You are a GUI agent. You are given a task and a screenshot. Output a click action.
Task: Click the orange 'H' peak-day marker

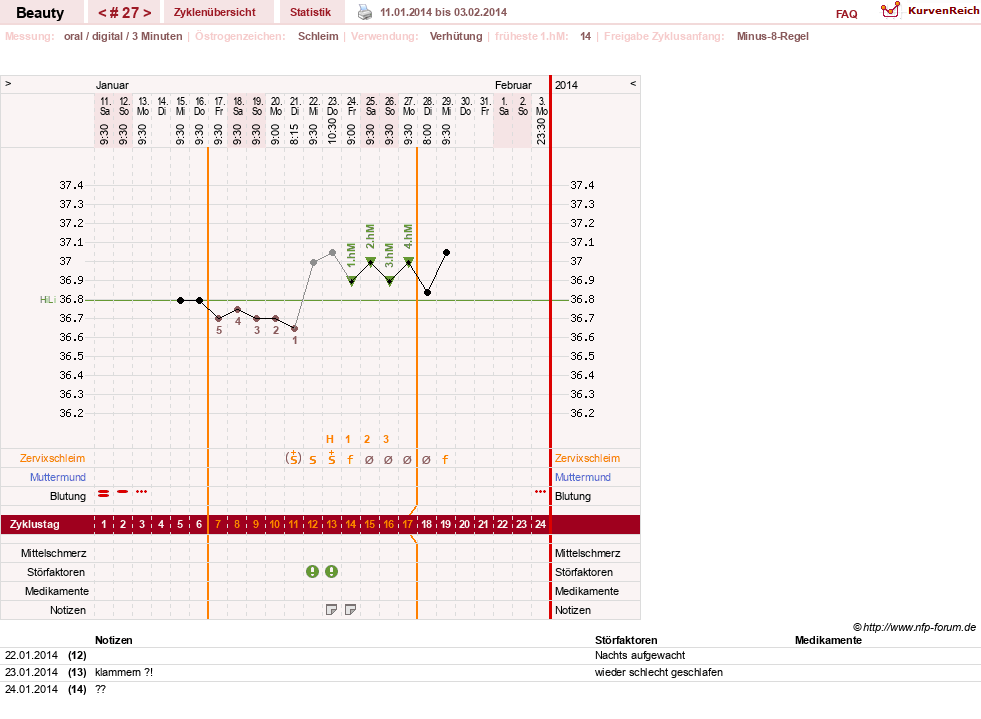(x=330, y=439)
